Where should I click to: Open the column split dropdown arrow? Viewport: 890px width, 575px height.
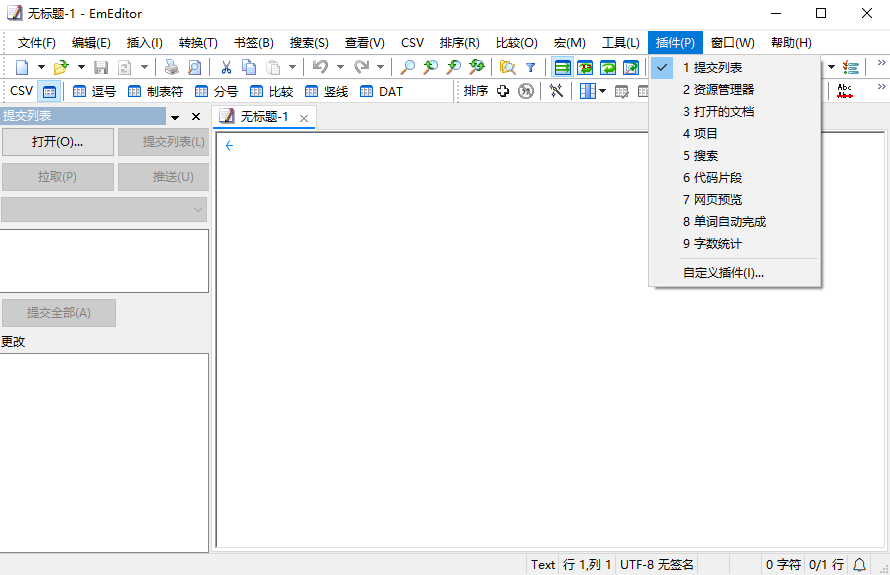click(x=602, y=91)
